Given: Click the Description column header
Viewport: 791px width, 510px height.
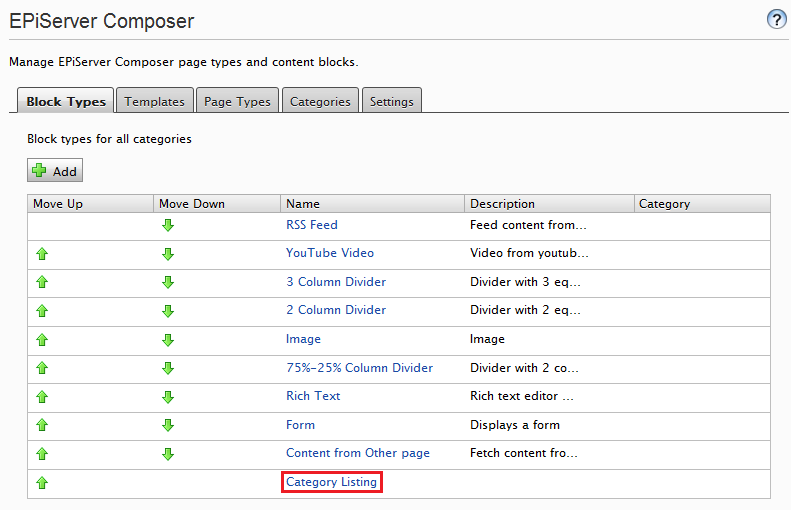Looking at the screenshot, I should pos(549,204).
